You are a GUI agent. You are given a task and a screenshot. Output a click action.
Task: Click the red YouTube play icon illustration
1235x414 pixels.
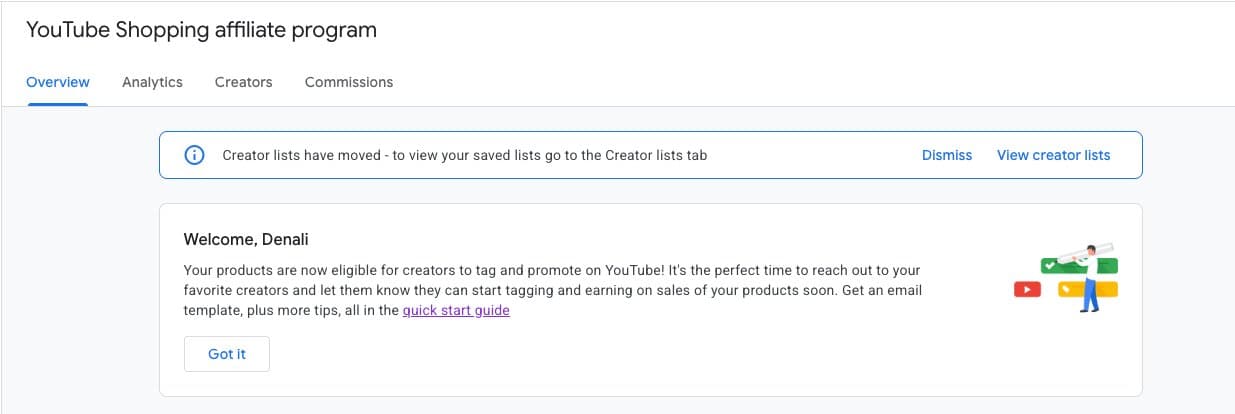tap(1027, 290)
